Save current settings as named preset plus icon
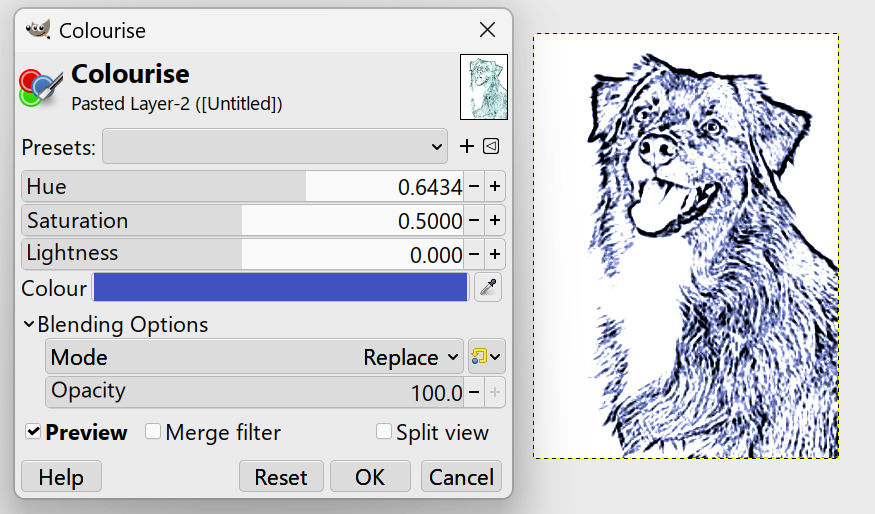This screenshot has width=875, height=514. point(467,146)
